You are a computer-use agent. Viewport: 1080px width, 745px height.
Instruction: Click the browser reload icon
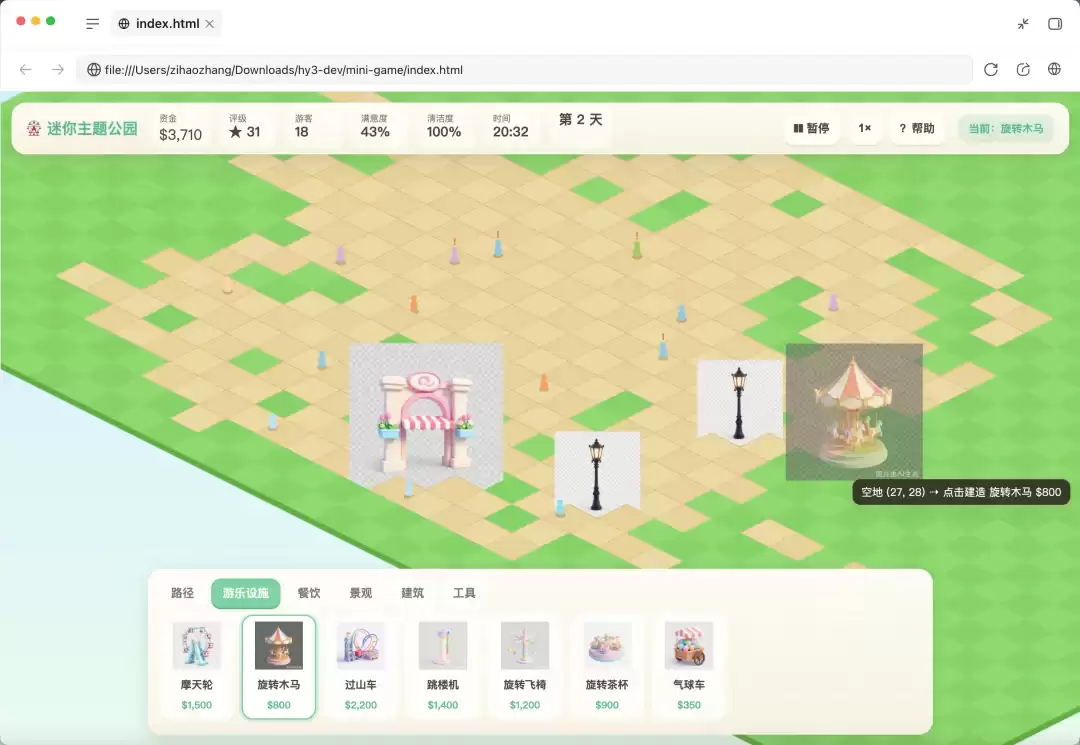pyautogui.click(x=990, y=70)
